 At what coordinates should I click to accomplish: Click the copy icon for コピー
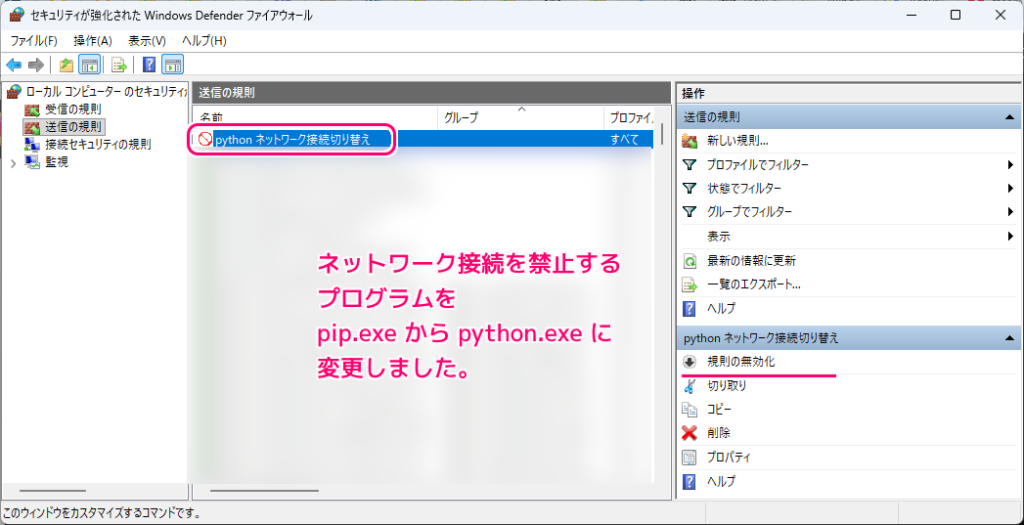(x=690, y=409)
